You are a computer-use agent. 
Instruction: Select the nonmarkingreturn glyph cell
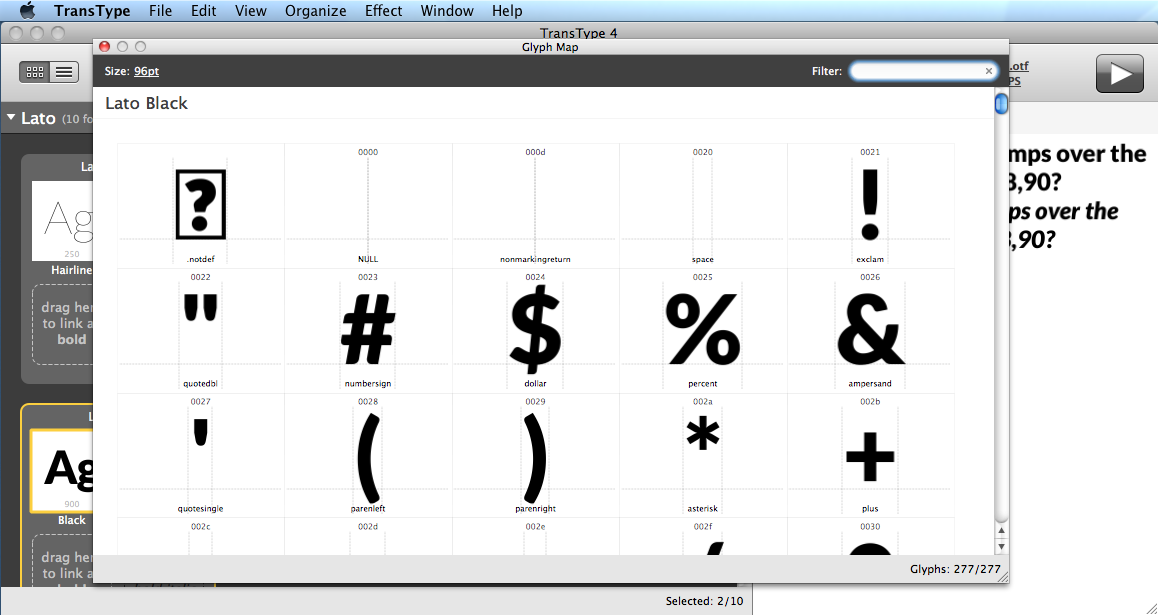tap(535, 205)
